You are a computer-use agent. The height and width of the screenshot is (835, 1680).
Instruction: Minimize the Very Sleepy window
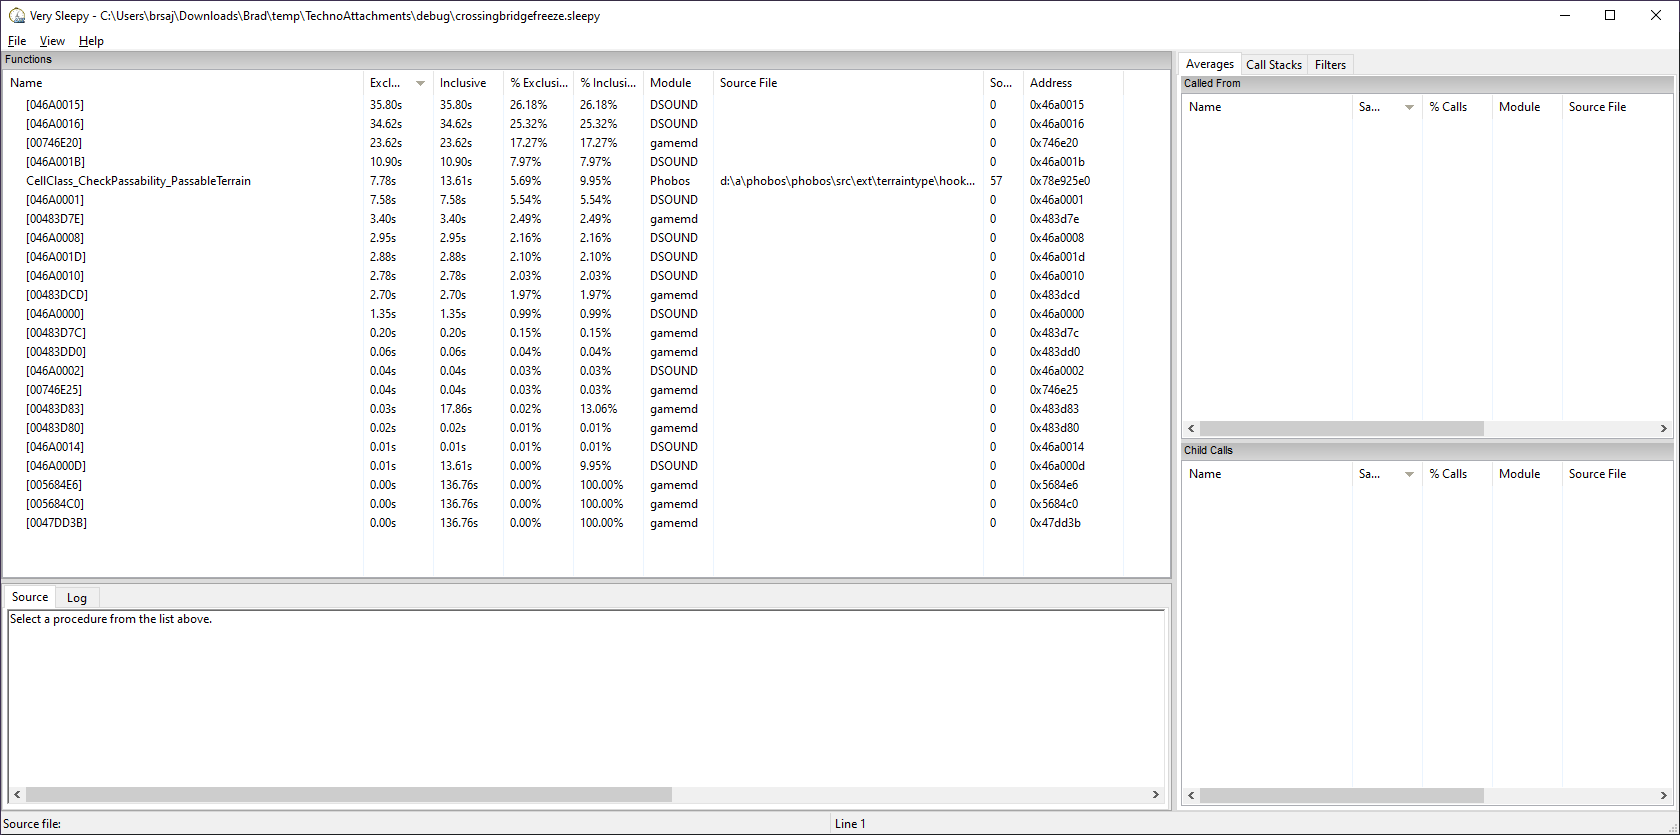click(x=1564, y=15)
